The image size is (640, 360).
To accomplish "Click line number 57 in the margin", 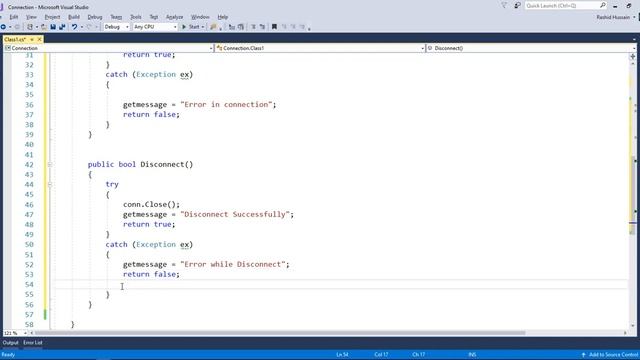I will [x=29, y=315].
